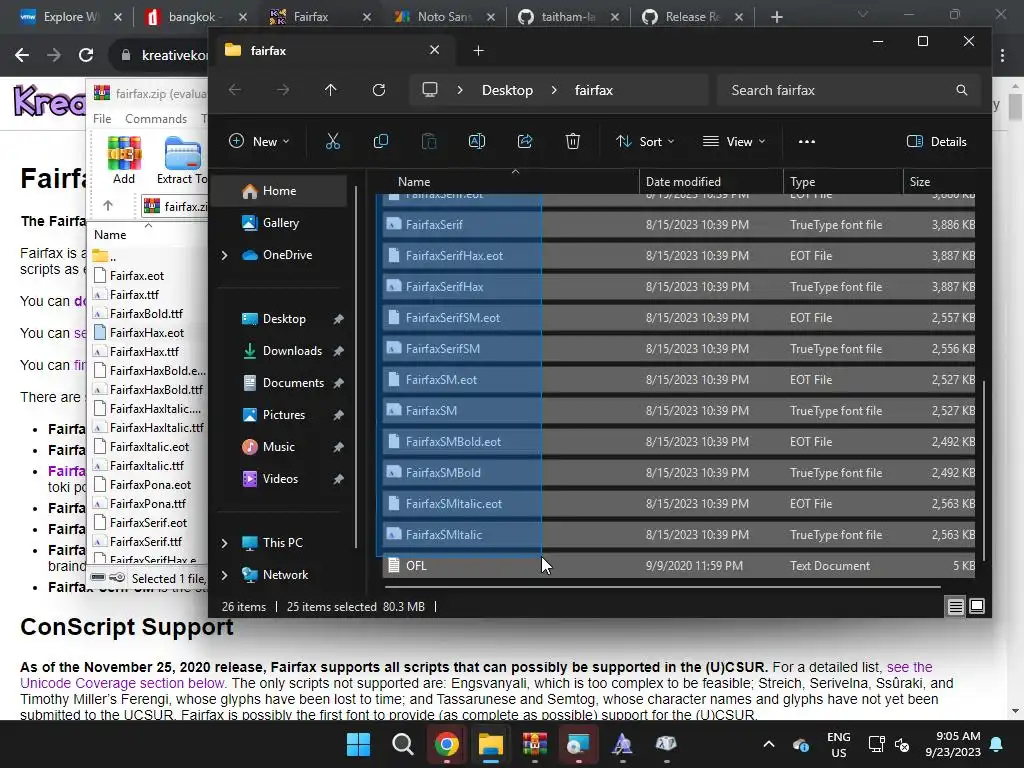Toggle the Details pane button
The width and height of the screenshot is (1024, 768).
(936, 141)
